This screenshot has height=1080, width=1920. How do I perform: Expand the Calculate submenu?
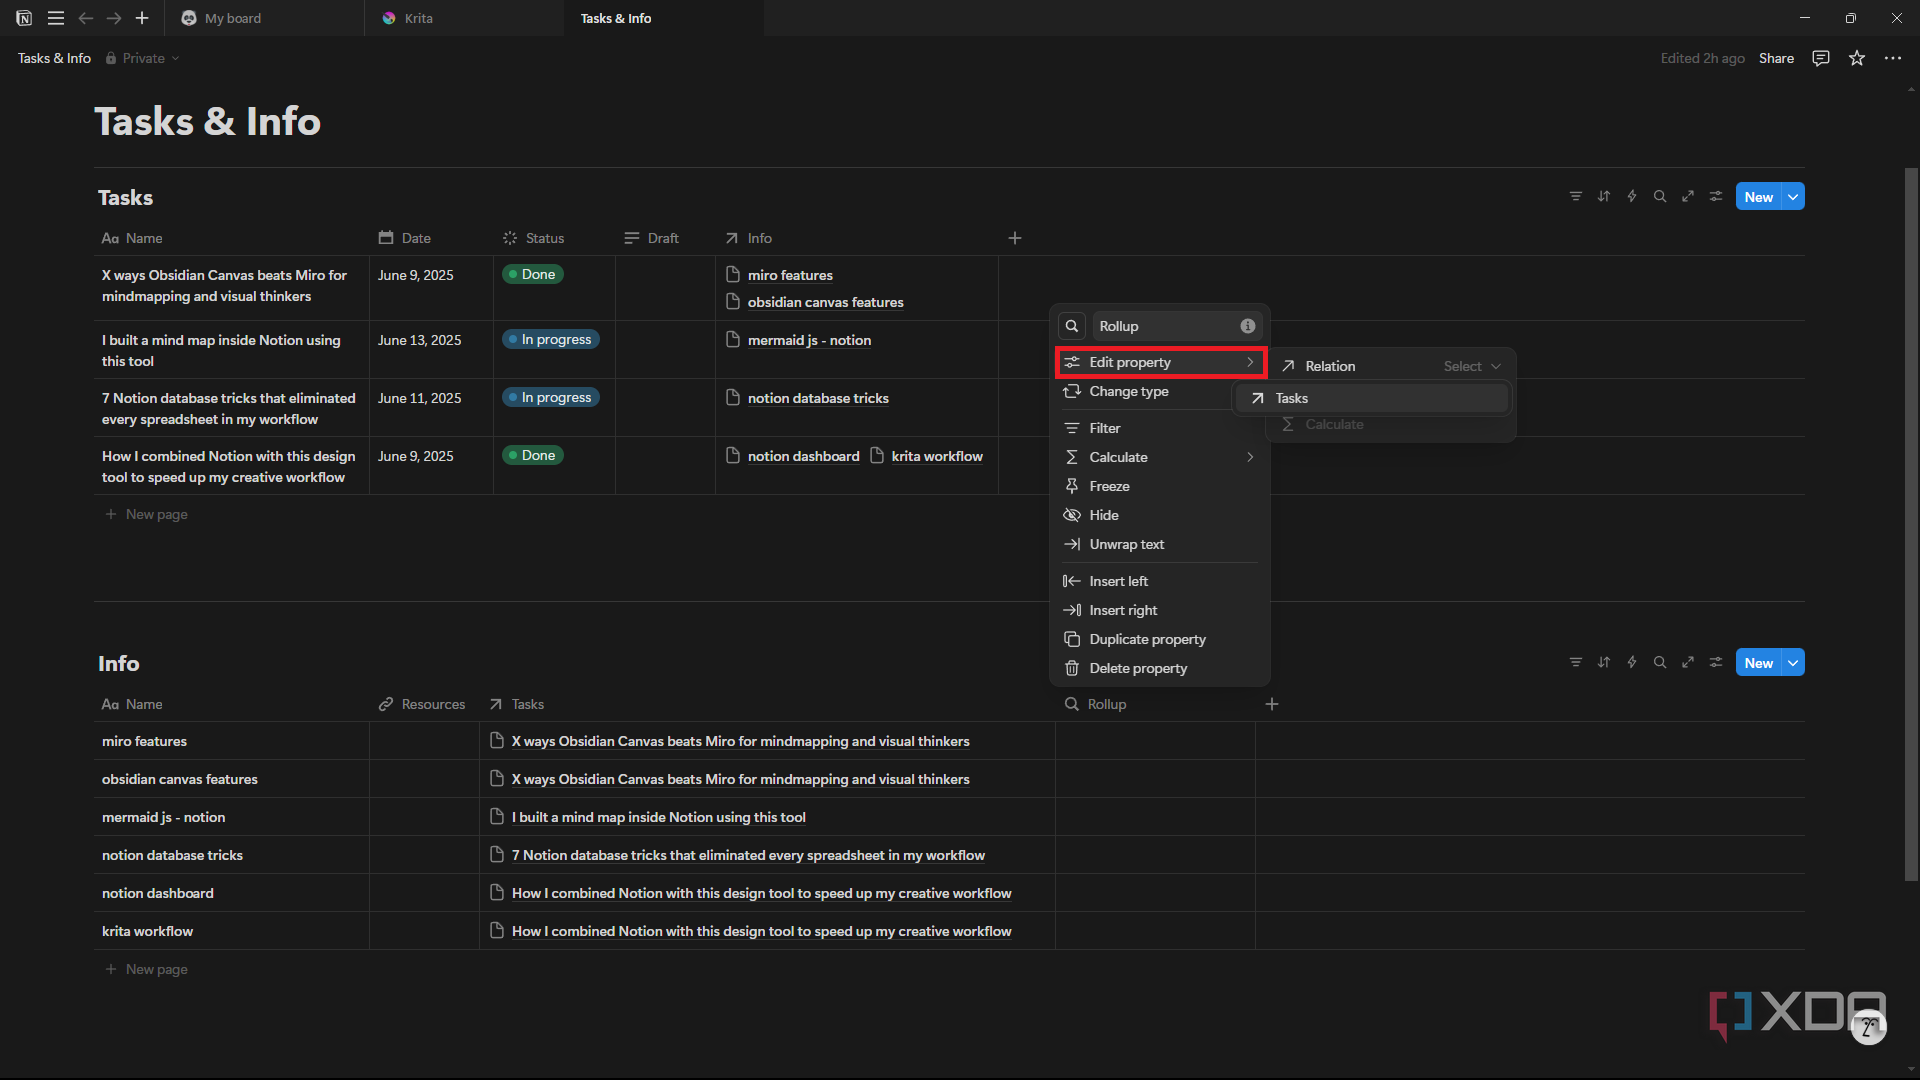click(1160, 457)
